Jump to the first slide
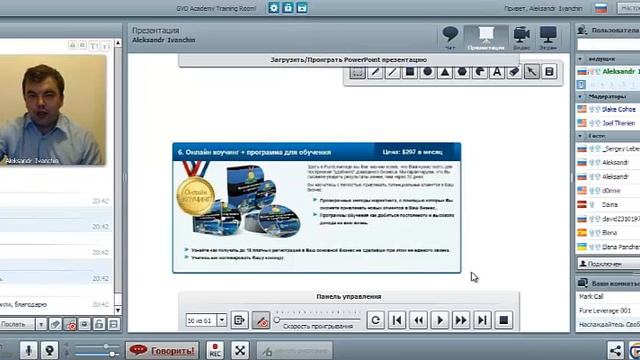This screenshot has width=640, height=360. pyautogui.click(x=397, y=320)
